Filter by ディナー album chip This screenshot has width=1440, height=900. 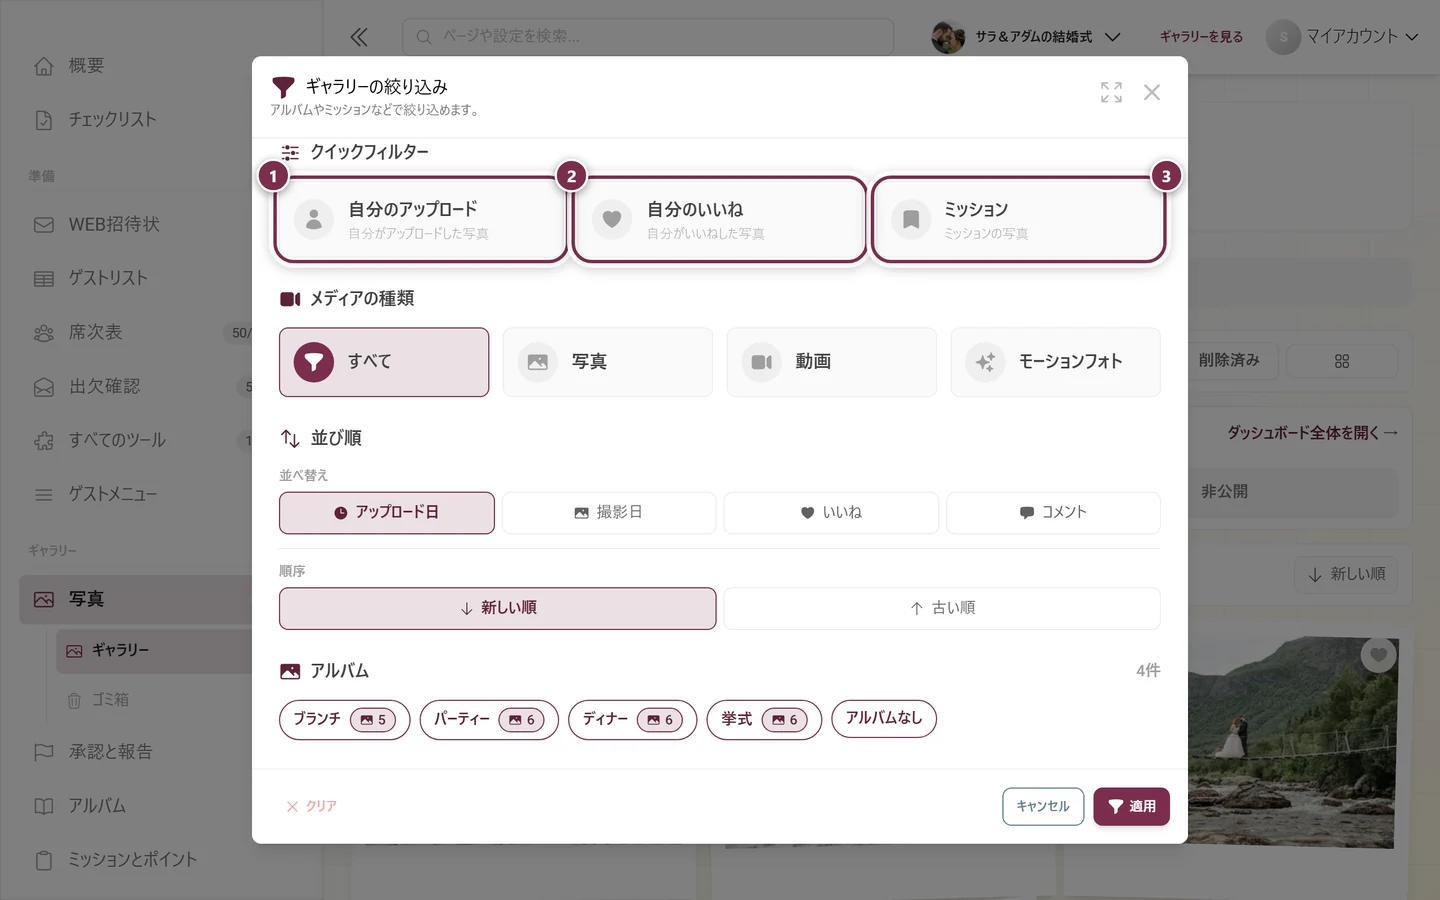click(x=632, y=720)
